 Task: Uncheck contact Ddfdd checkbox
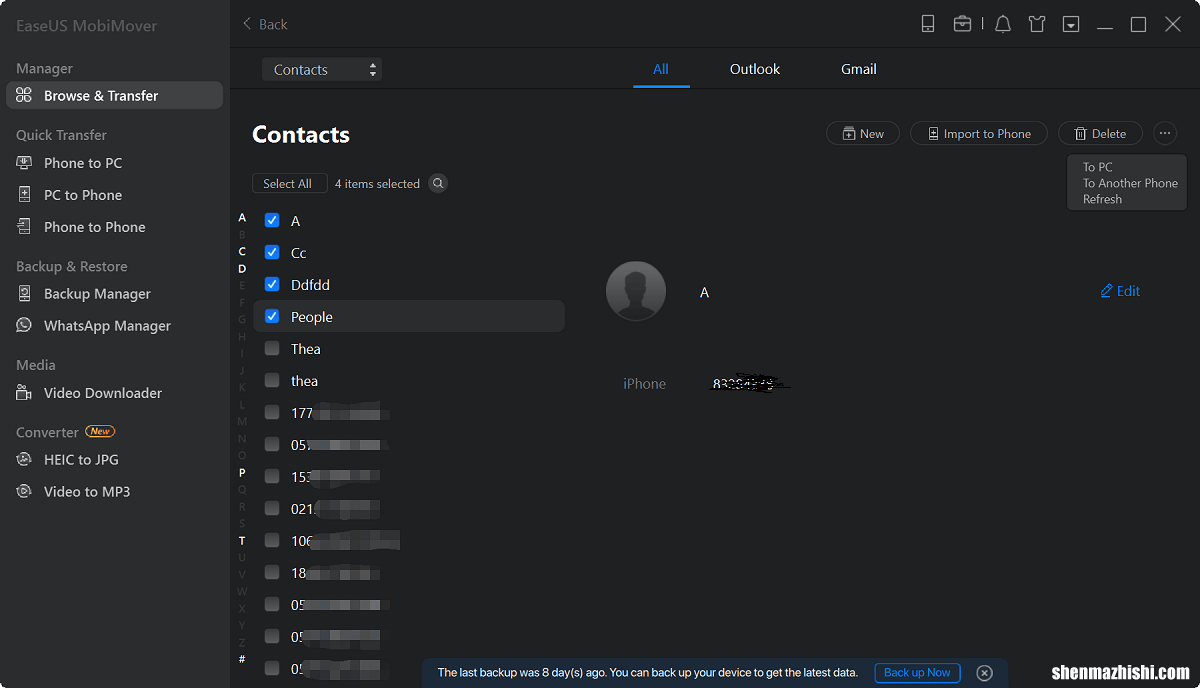(x=272, y=284)
